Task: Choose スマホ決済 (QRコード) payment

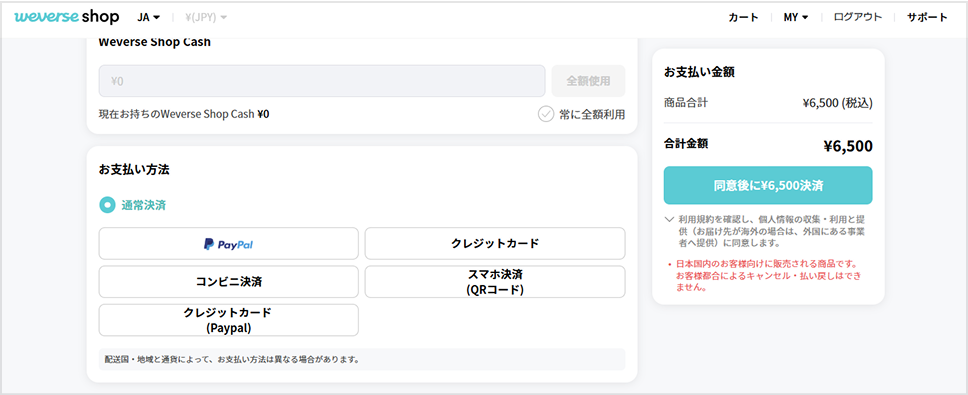Action: 495,282
